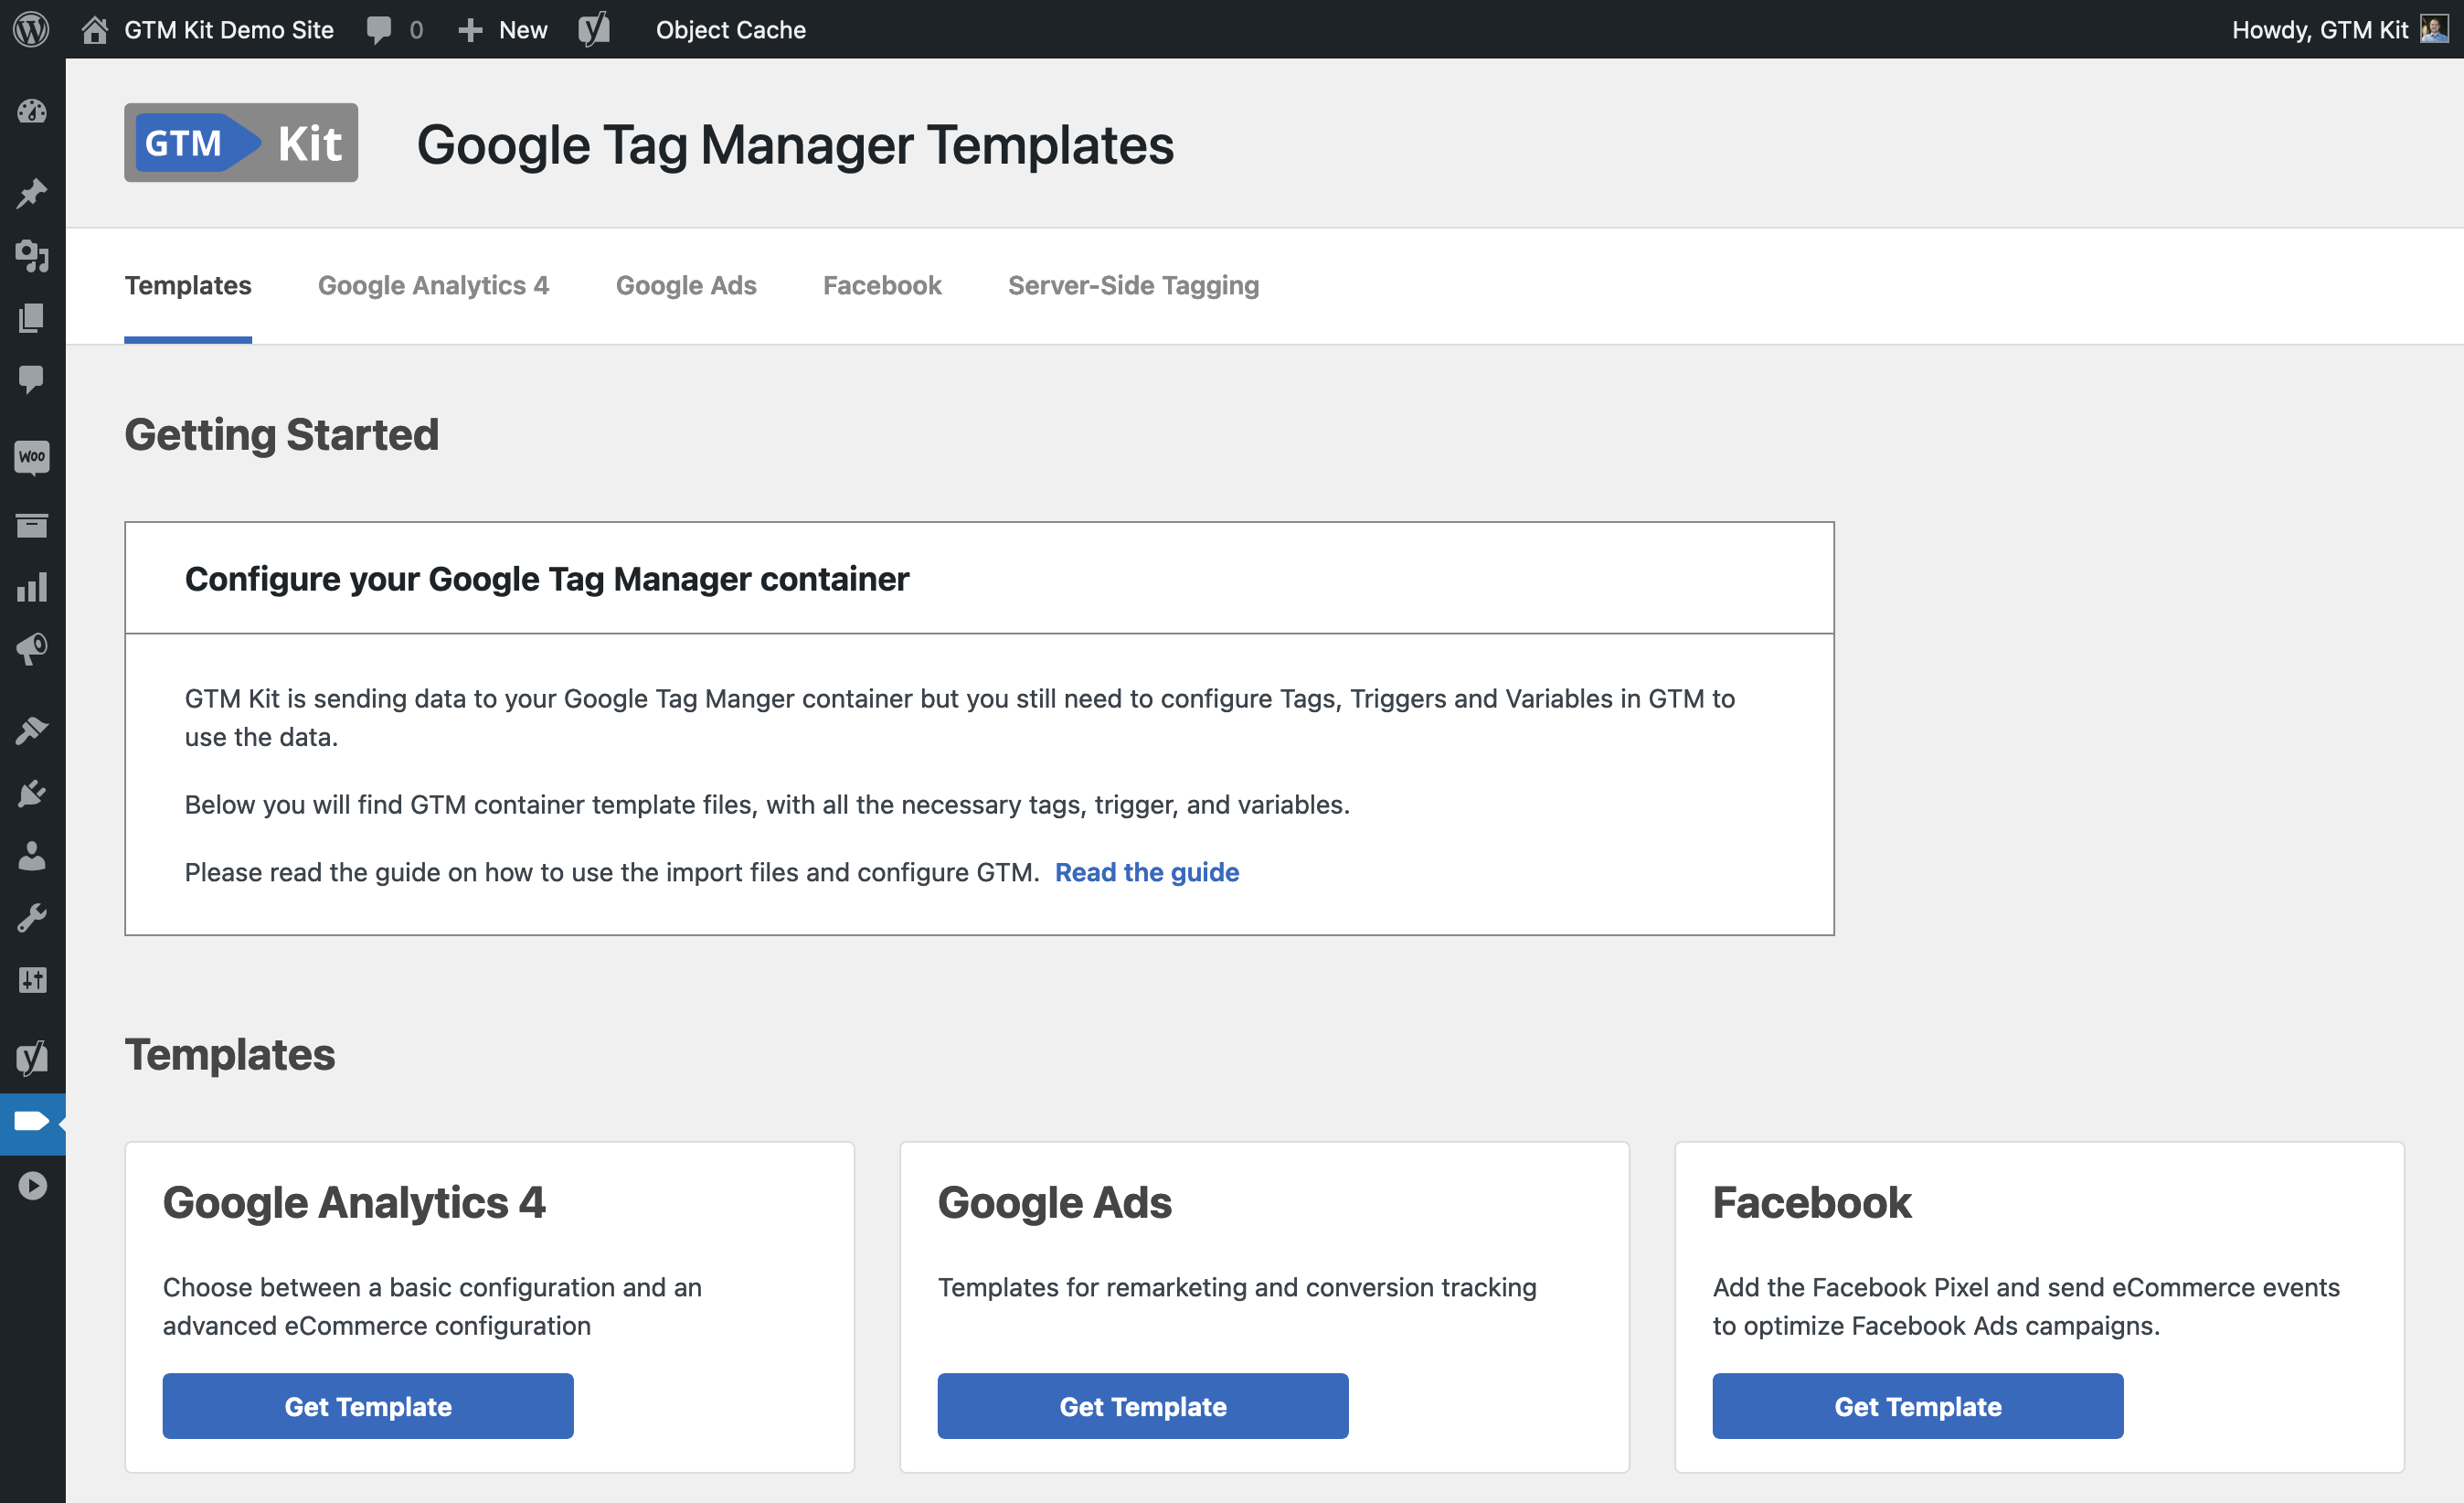Get the Google Ads template

1142,1406
